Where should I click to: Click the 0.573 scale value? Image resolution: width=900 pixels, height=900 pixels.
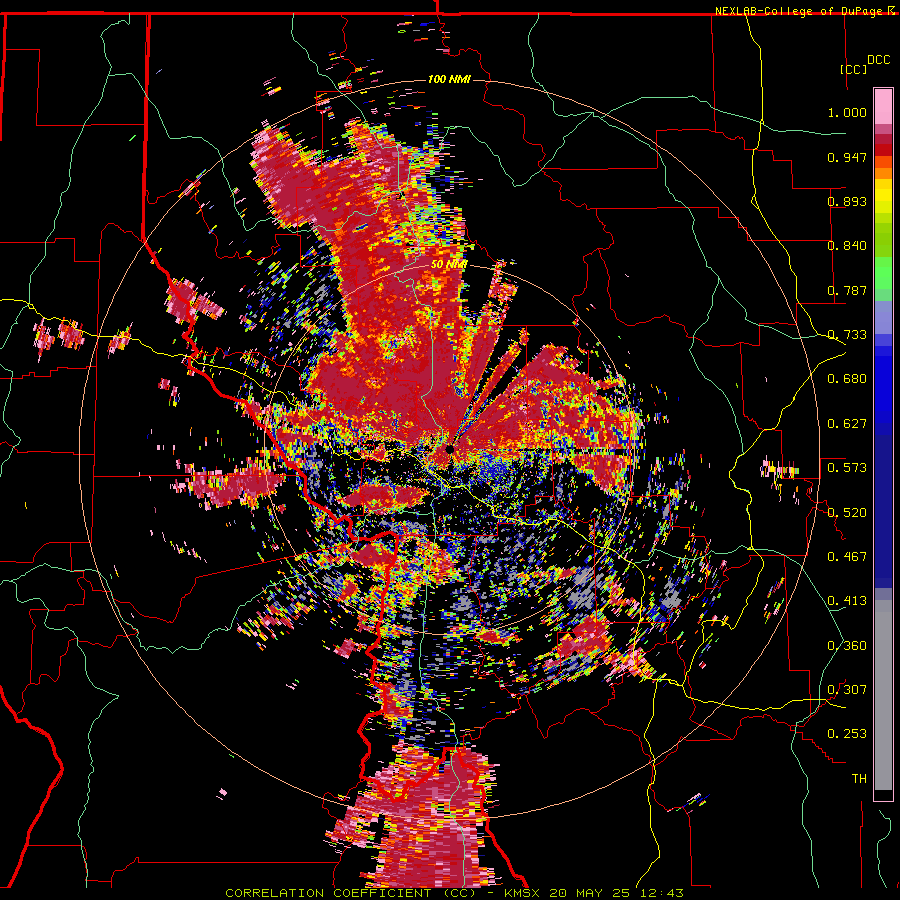pyautogui.click(x=847, y=468)
